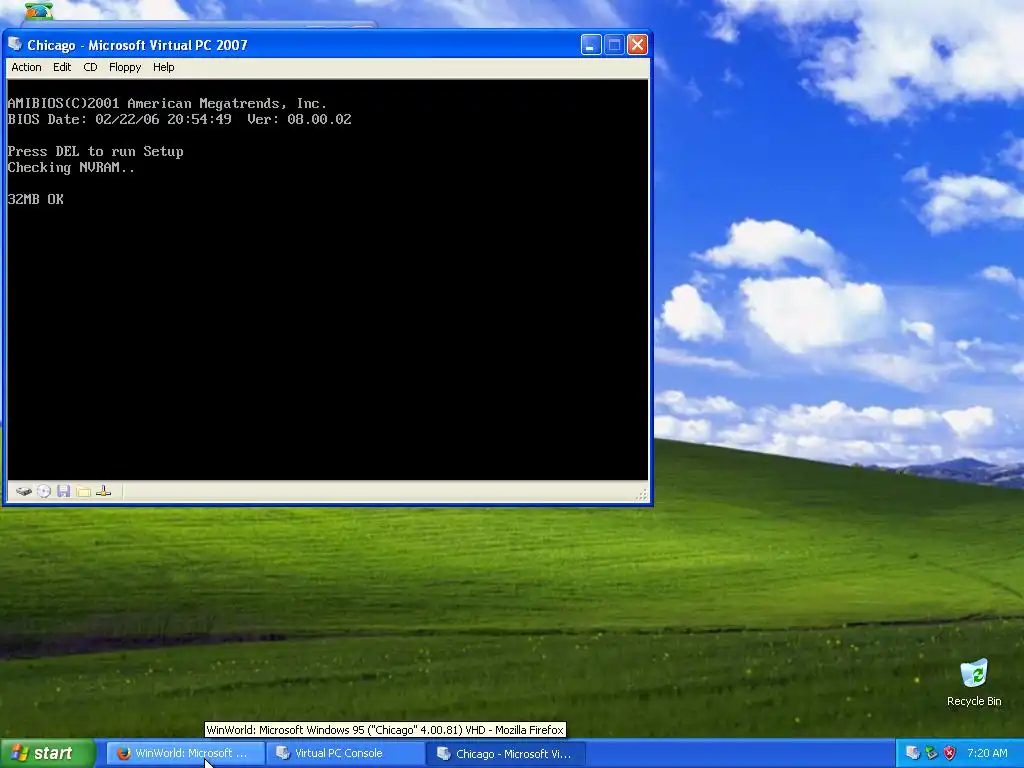This screenshot has width=1024, height=768.
Task: Click the Virtual PC tray icon
Action: coord(912,753)
